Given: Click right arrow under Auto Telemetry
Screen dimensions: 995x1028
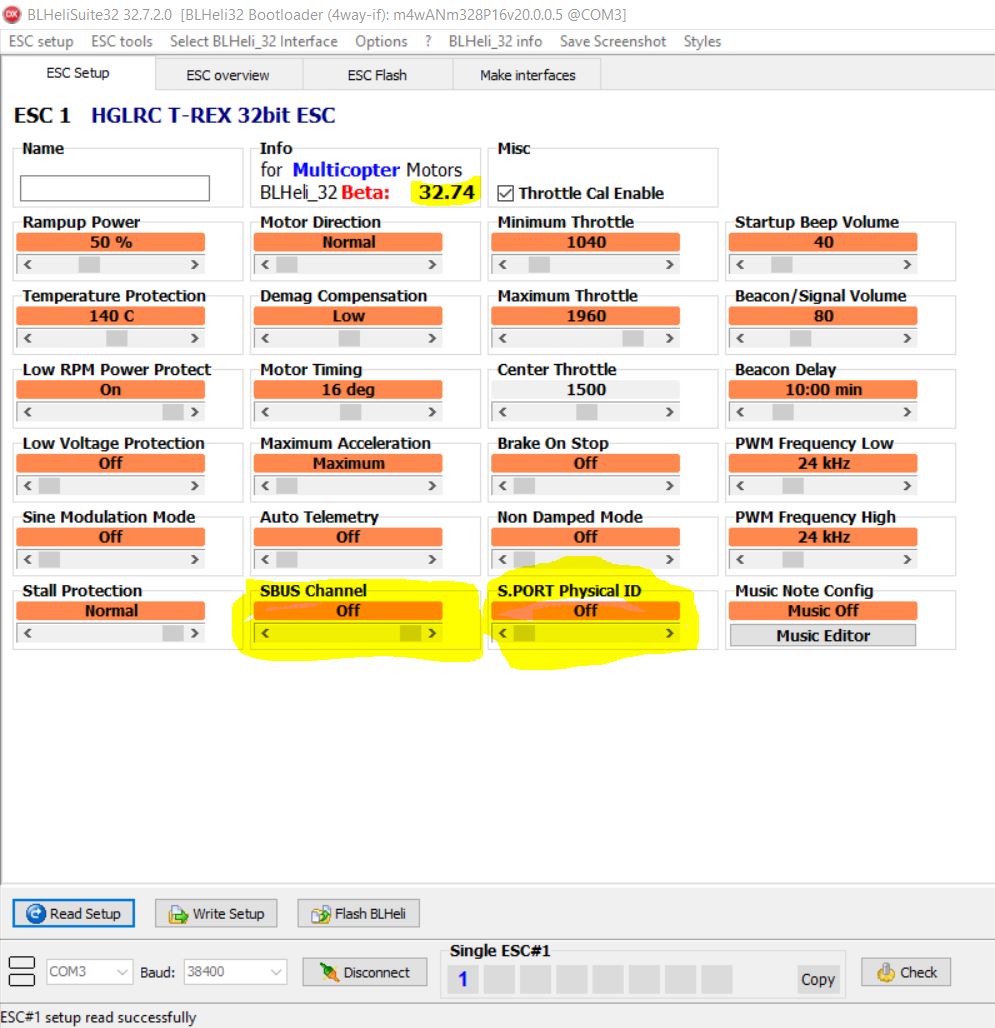Looking at the screenshot, I should (x=432, y=560).
